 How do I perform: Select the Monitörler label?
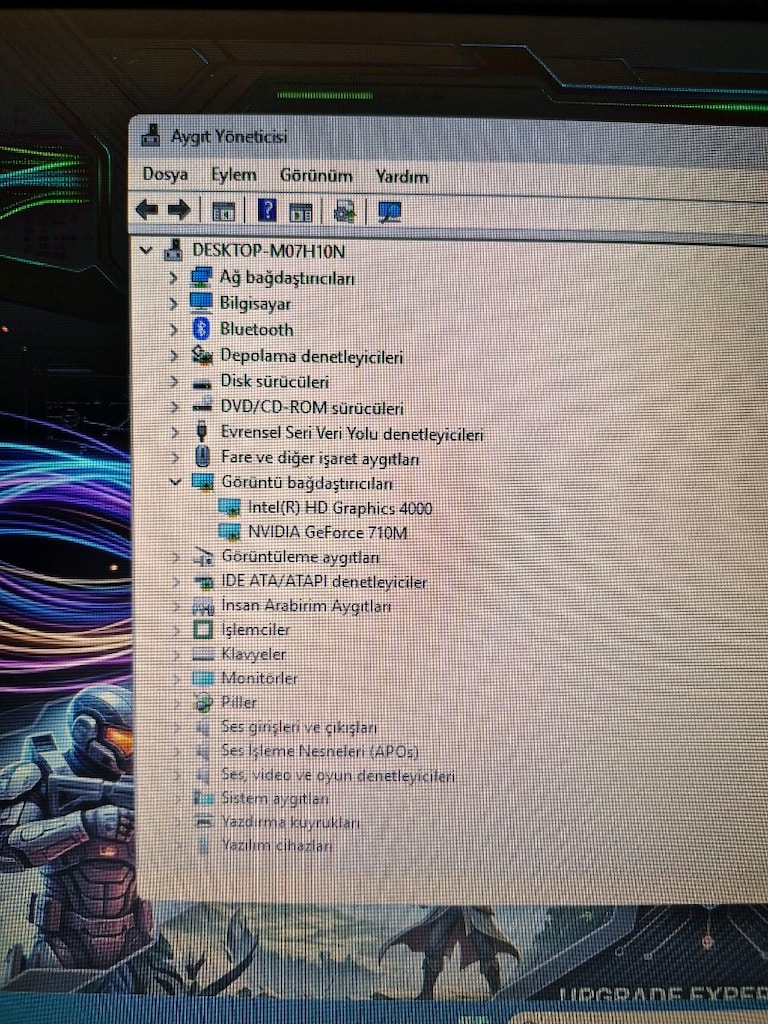(259, 678)
